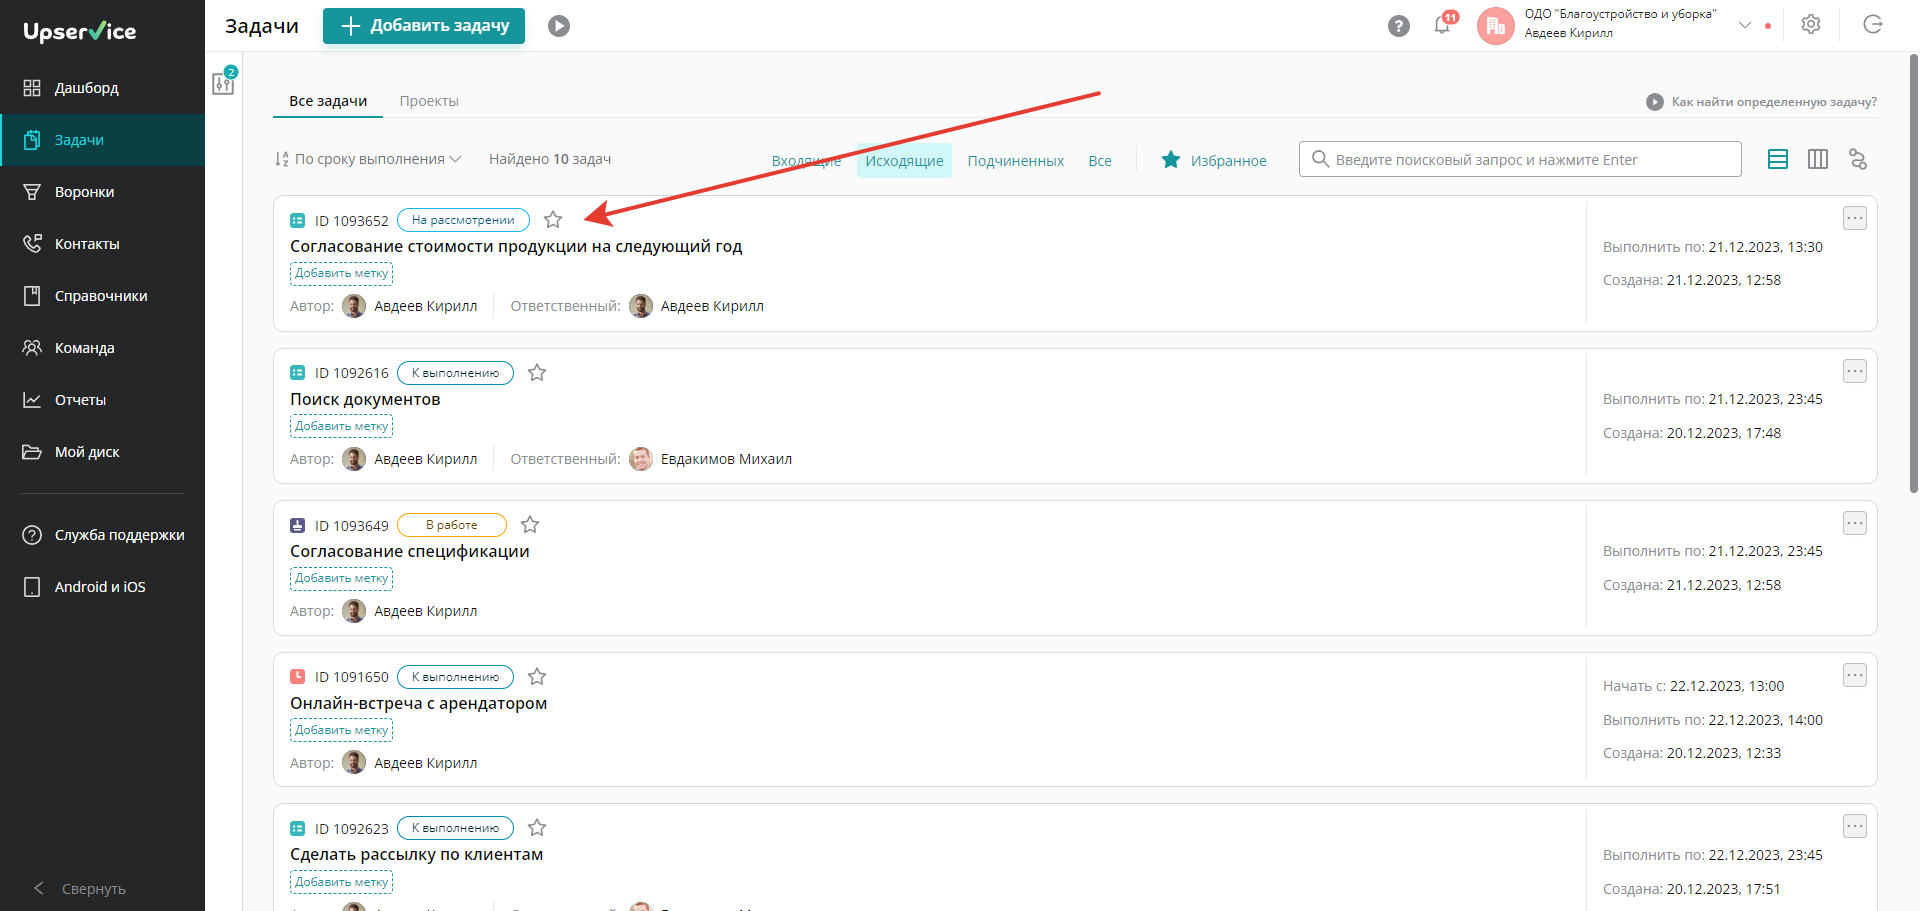Open more options for Согласование спецификации task
This screenshot has height=911, width=1920.
pos(1855,523)
